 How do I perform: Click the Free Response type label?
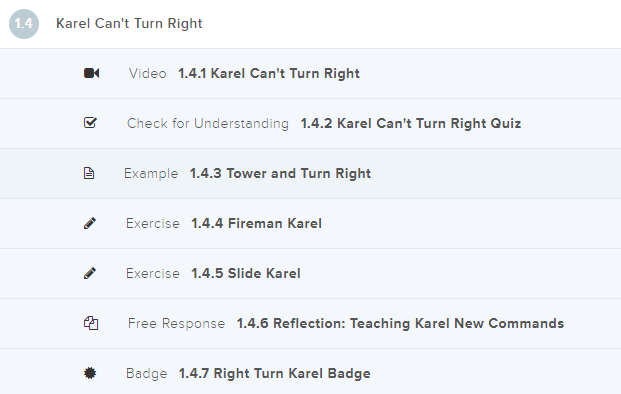pyautogui.click(x=176, y=323)
